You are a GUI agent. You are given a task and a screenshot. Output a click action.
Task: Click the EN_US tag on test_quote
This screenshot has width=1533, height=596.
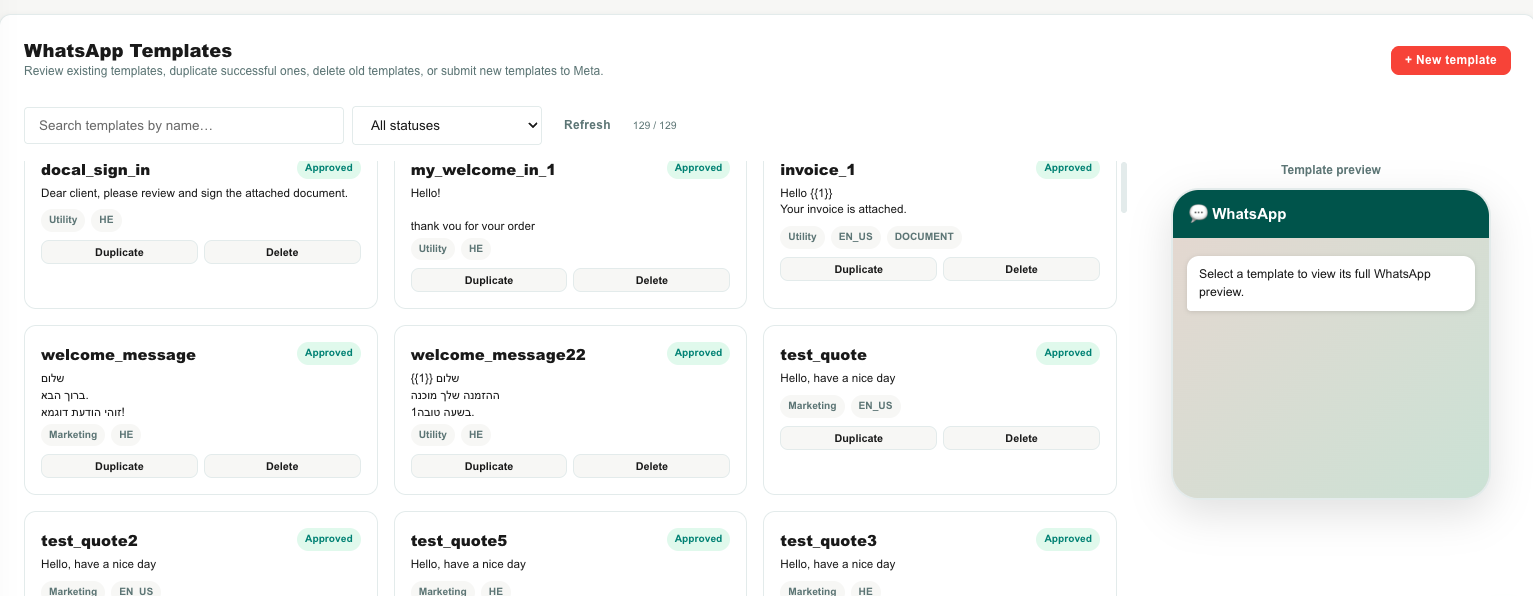pos(875,406)
